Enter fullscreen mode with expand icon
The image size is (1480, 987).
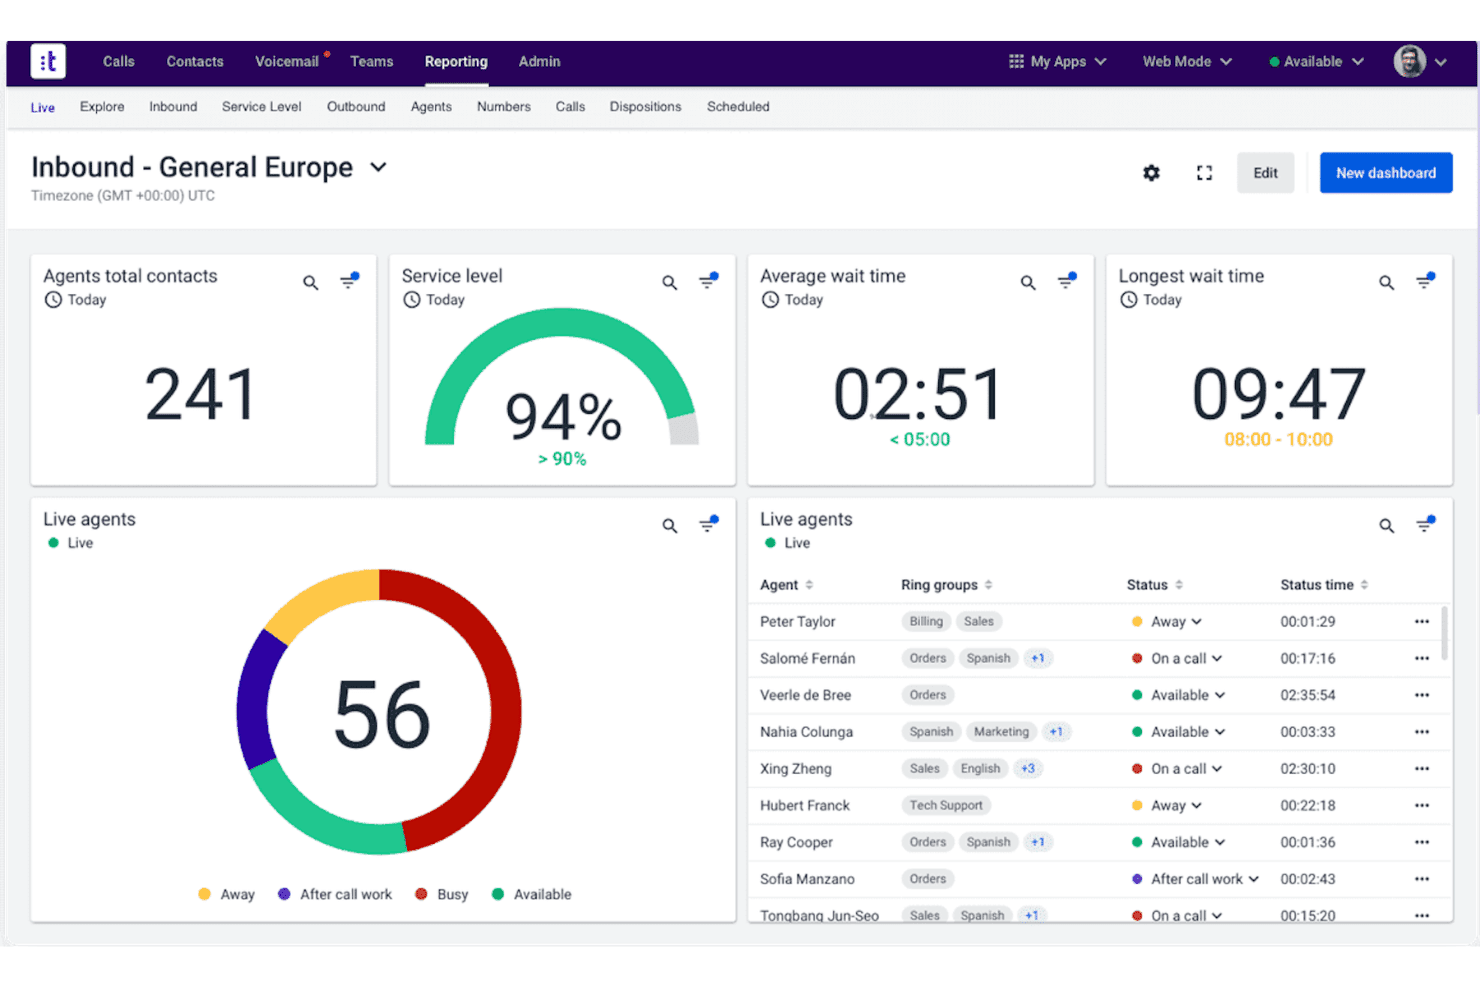[1204, 173]
